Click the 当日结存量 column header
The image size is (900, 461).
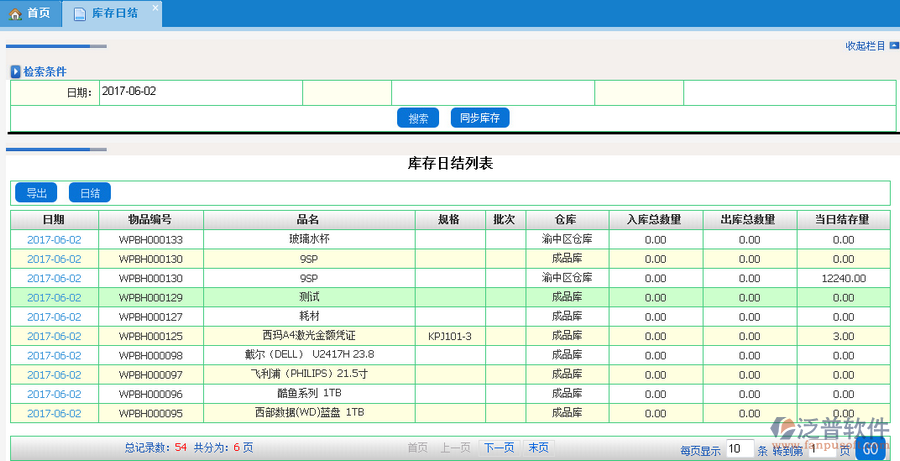(840, 220)
